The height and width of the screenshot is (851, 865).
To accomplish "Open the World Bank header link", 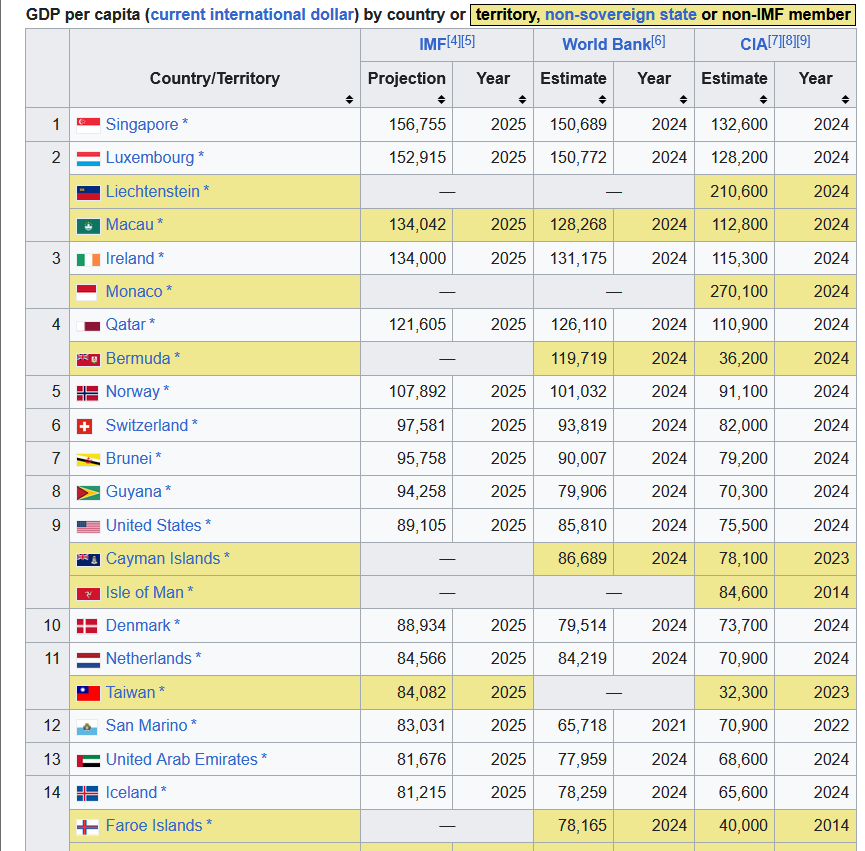I will click(x=606, y=45).
